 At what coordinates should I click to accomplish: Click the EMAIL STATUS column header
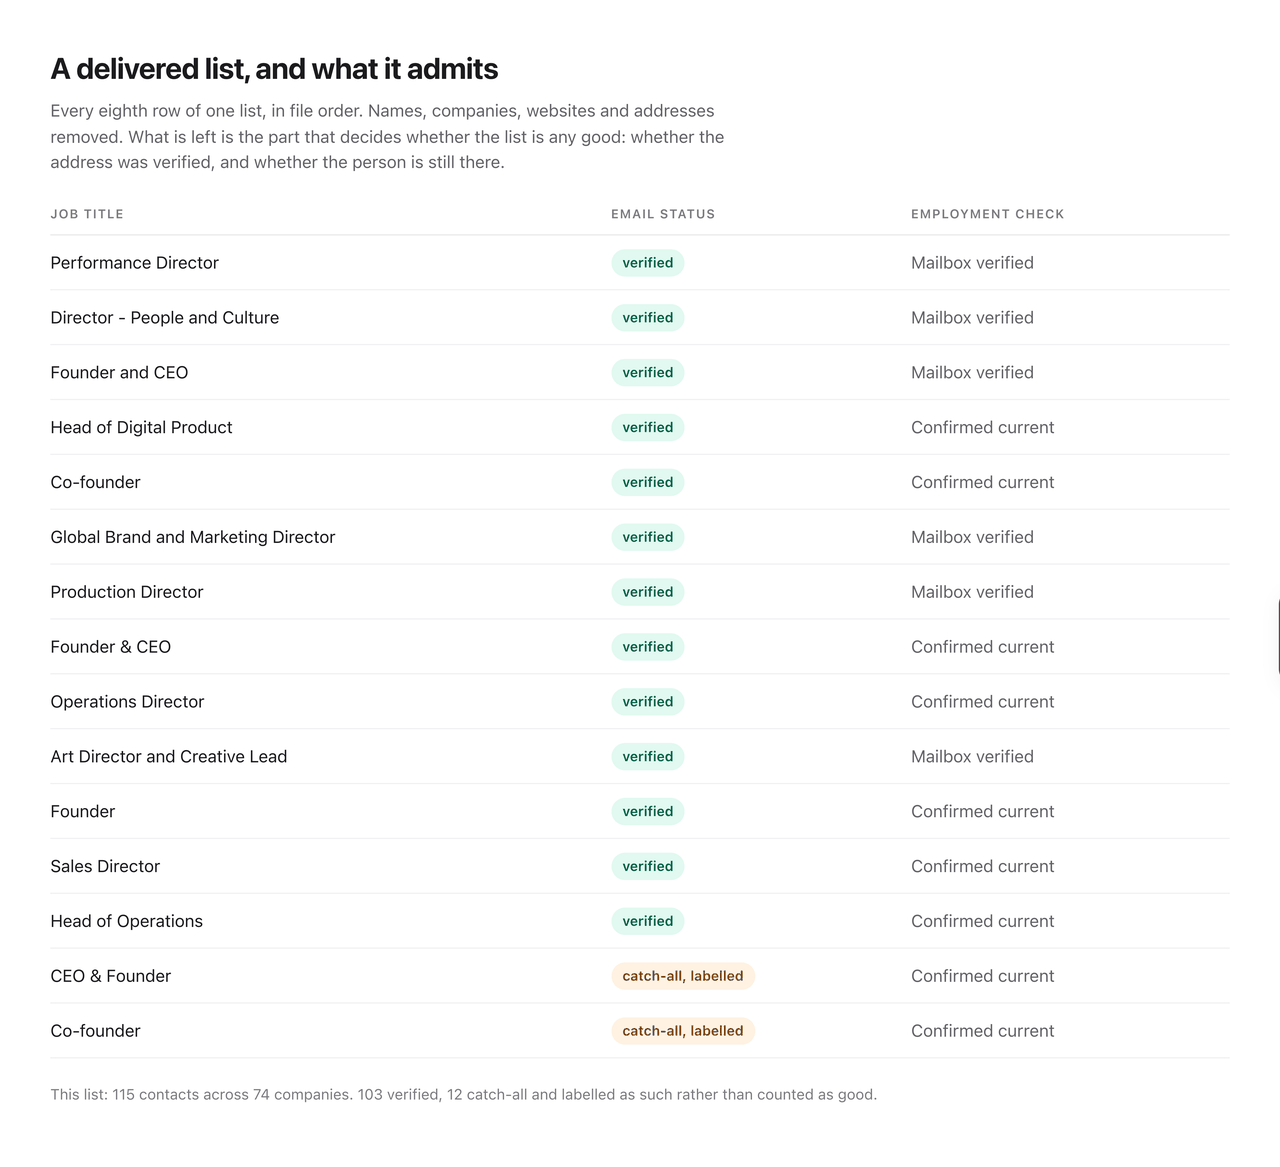tap(663, 214)
